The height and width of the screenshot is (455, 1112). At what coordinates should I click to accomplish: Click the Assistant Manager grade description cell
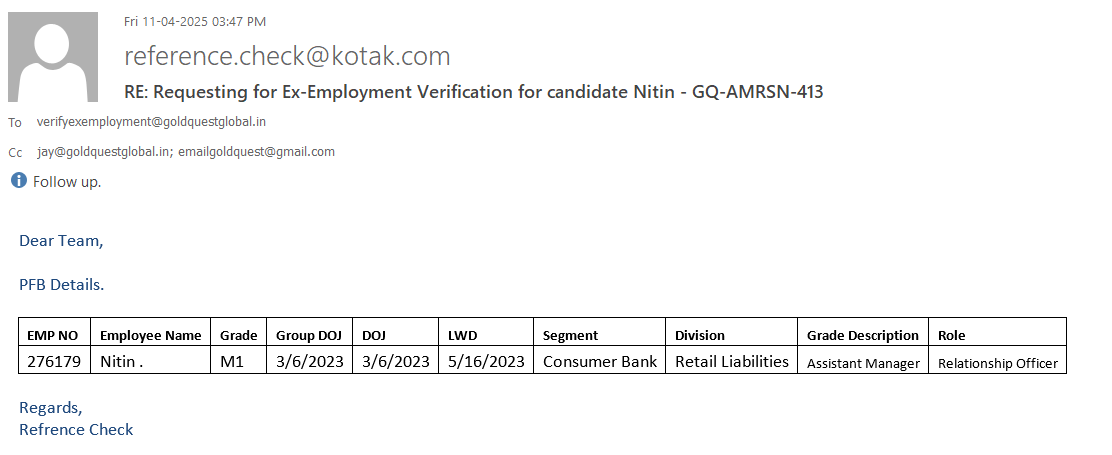[863, 363]
